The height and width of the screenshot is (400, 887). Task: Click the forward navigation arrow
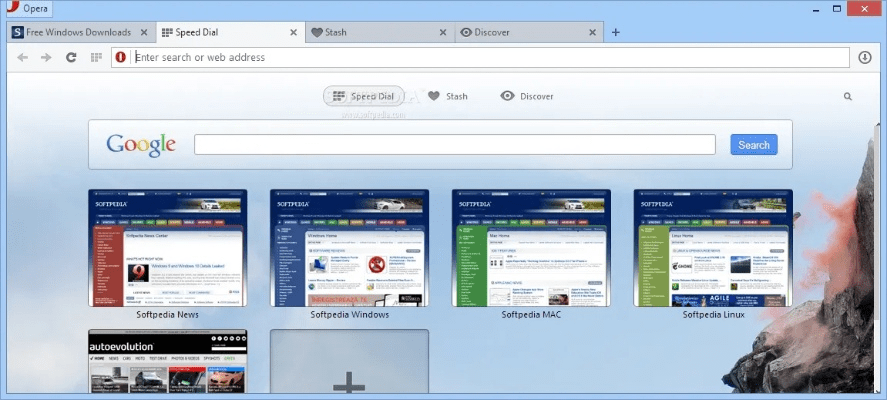(46, 57)
